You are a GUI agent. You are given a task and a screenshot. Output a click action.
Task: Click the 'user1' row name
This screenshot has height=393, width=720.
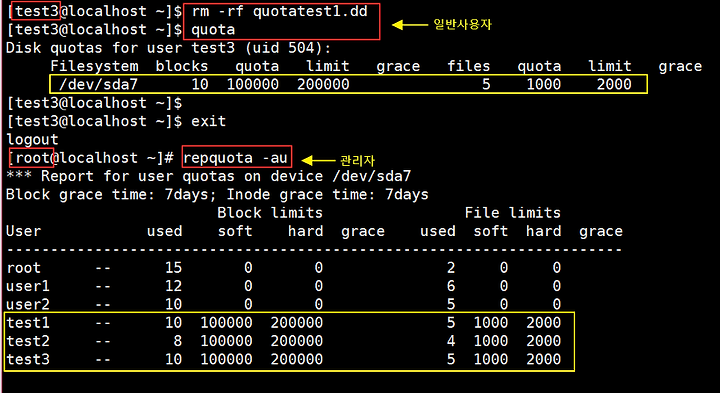[x=28, y=286]
